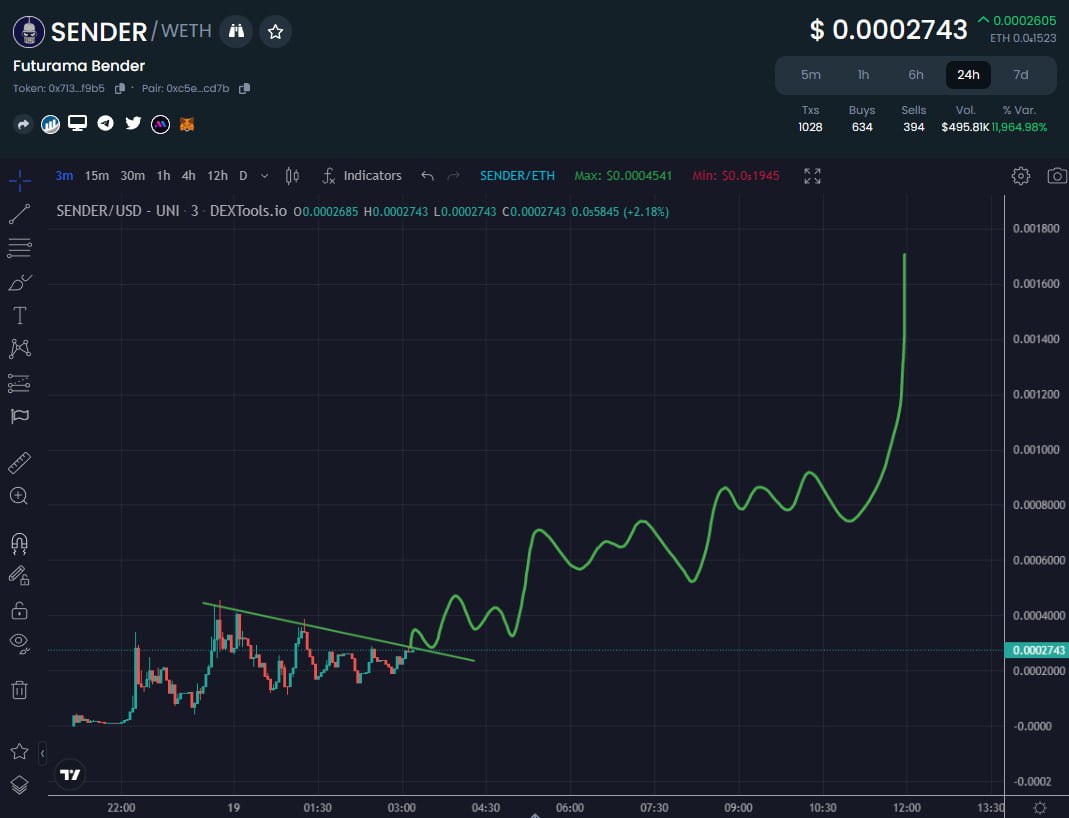Toggle stay in drawing mode pencil-lock
1069x818 pixels.
pyautogui.click(x=19, y=577)
